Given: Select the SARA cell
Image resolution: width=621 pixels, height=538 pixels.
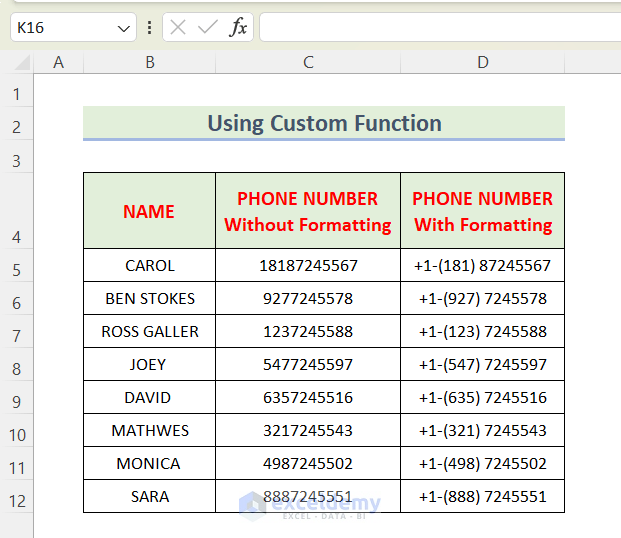Looking at the screenshot, I should pyautogui.click(x=149, y=496).
